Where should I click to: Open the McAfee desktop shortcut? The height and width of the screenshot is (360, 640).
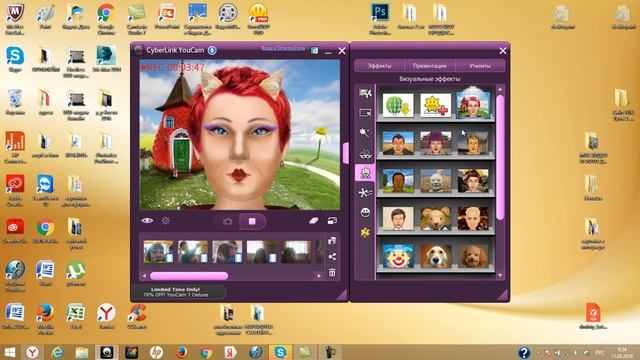coord(15,18)
